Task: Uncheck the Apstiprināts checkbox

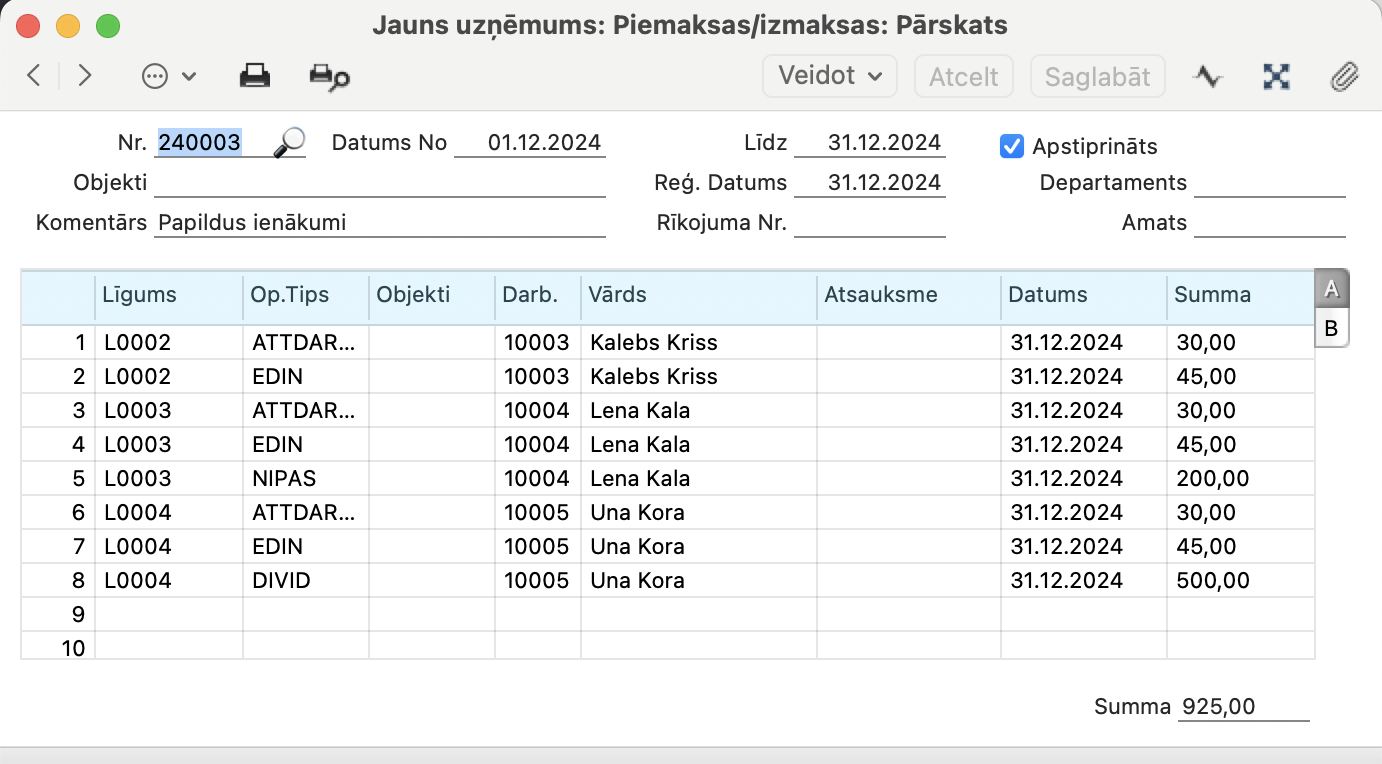Action: pos(1012,146)
